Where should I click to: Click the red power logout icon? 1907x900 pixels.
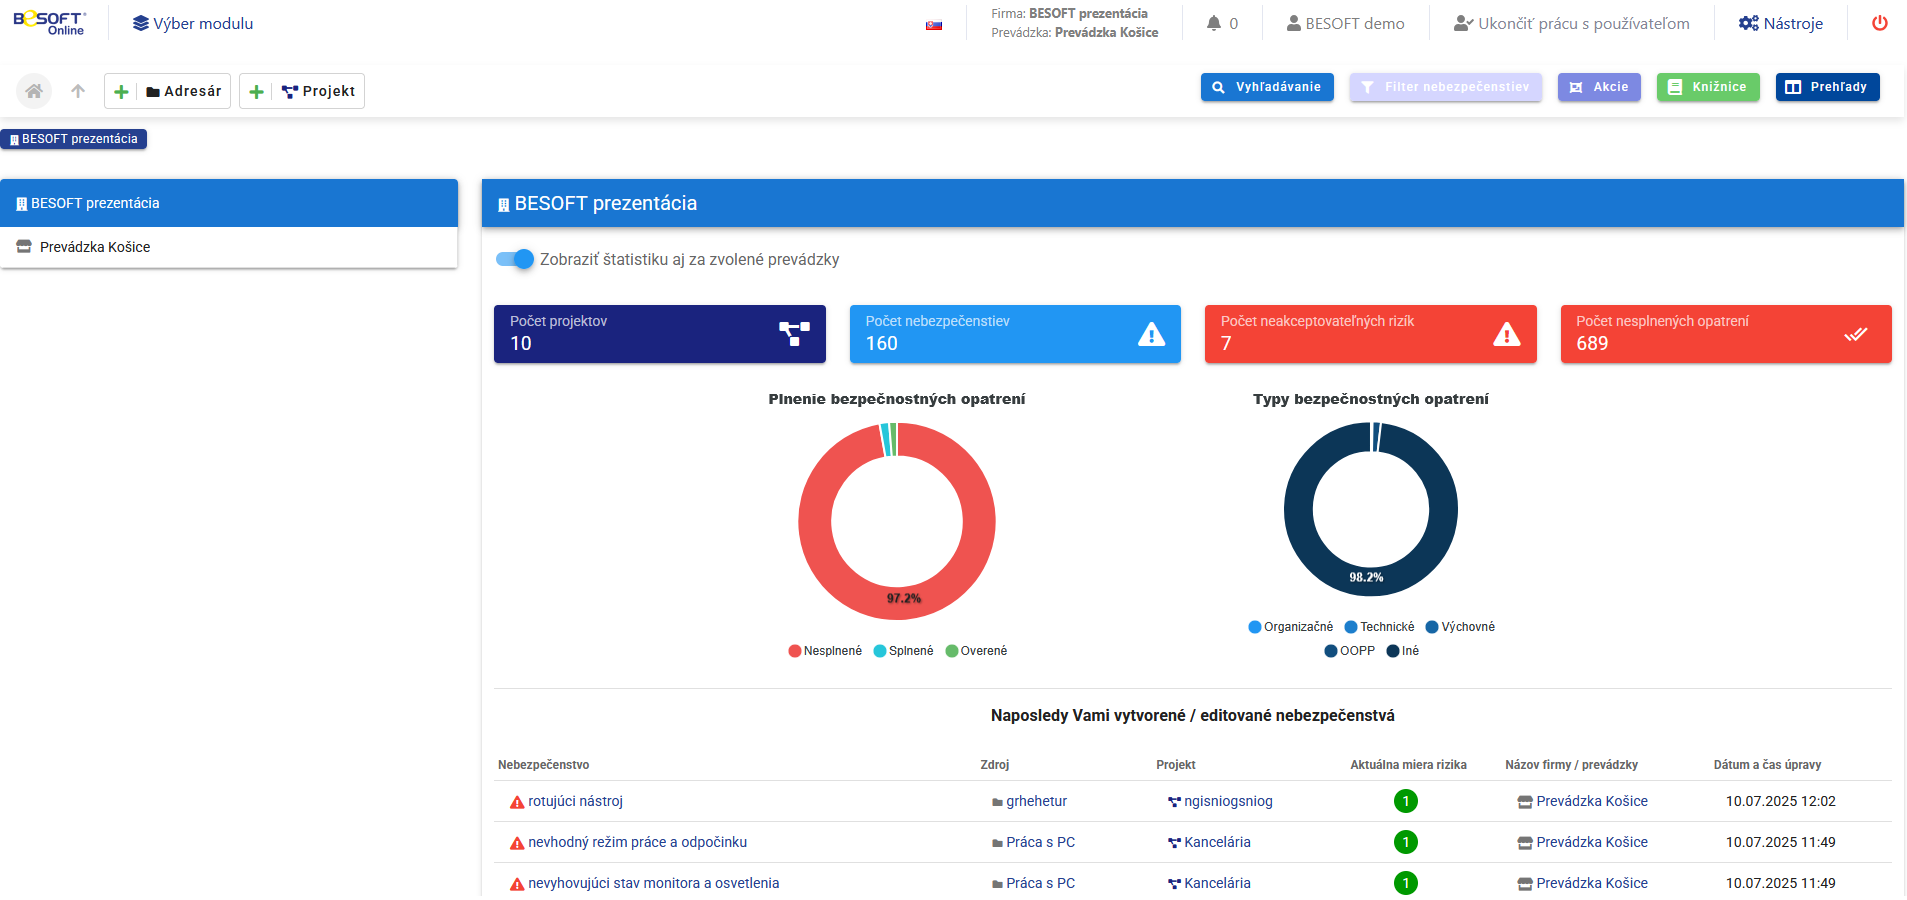click(1880, 23)
